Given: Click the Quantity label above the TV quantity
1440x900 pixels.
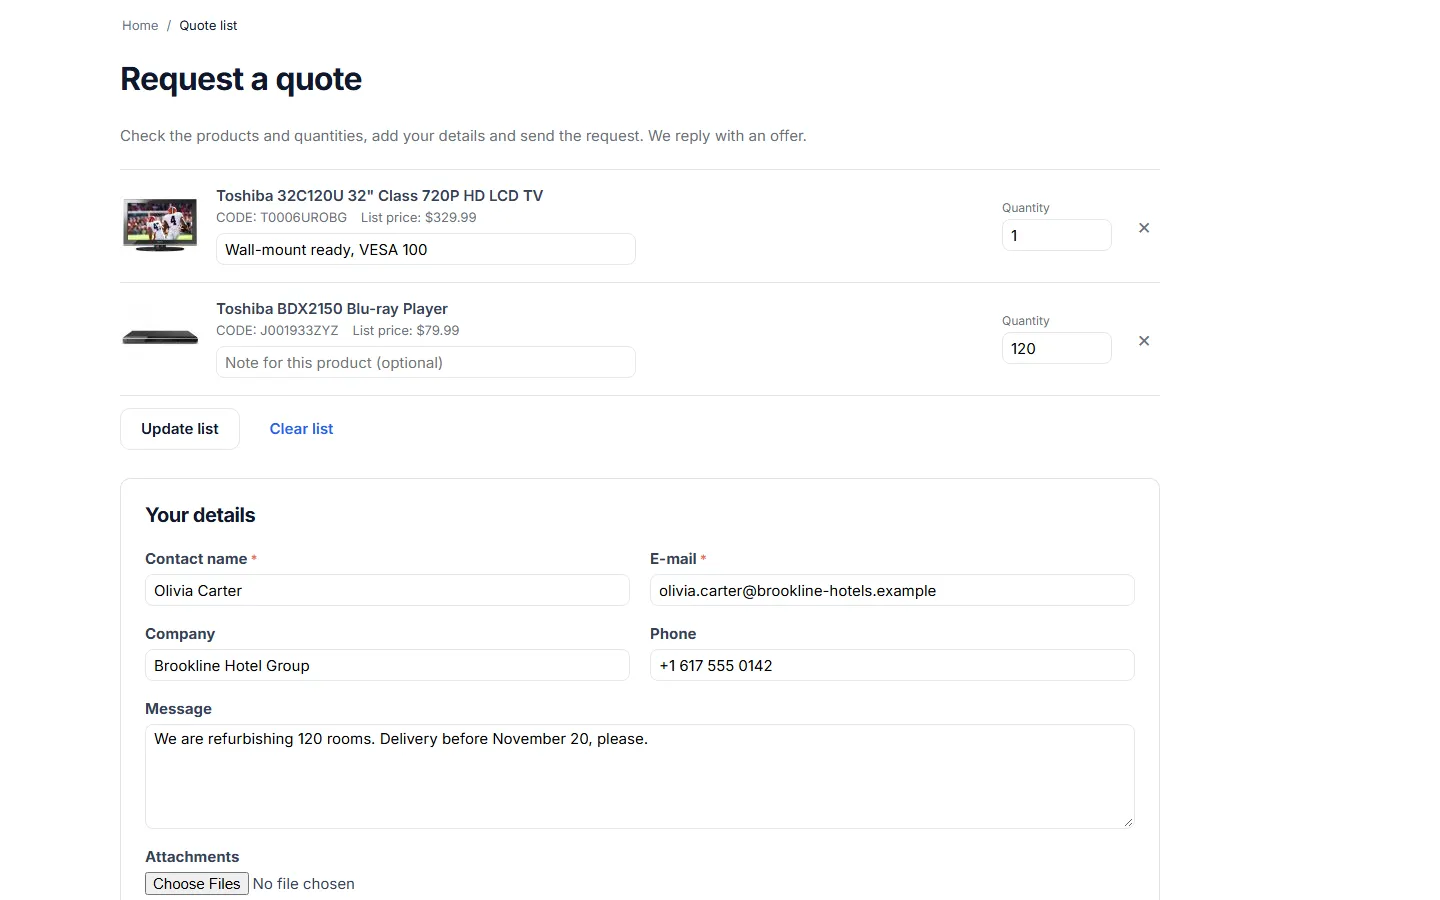Looking at the screenshot, I should 1026,208.
